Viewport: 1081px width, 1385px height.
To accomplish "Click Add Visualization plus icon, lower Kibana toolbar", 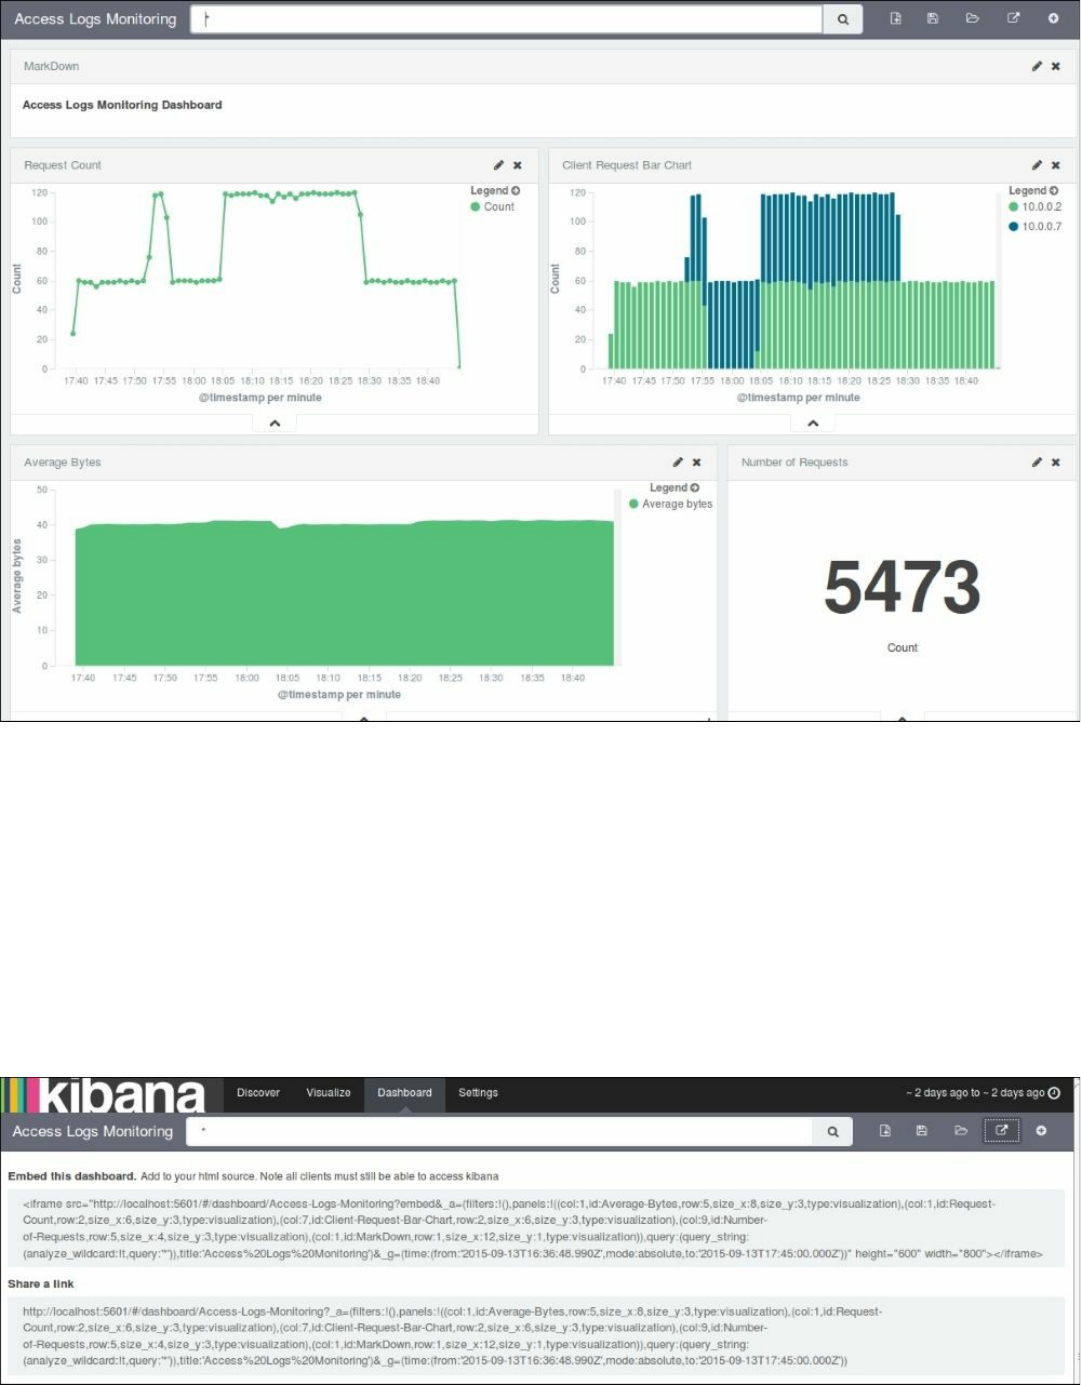I will click(1041, 1131).
